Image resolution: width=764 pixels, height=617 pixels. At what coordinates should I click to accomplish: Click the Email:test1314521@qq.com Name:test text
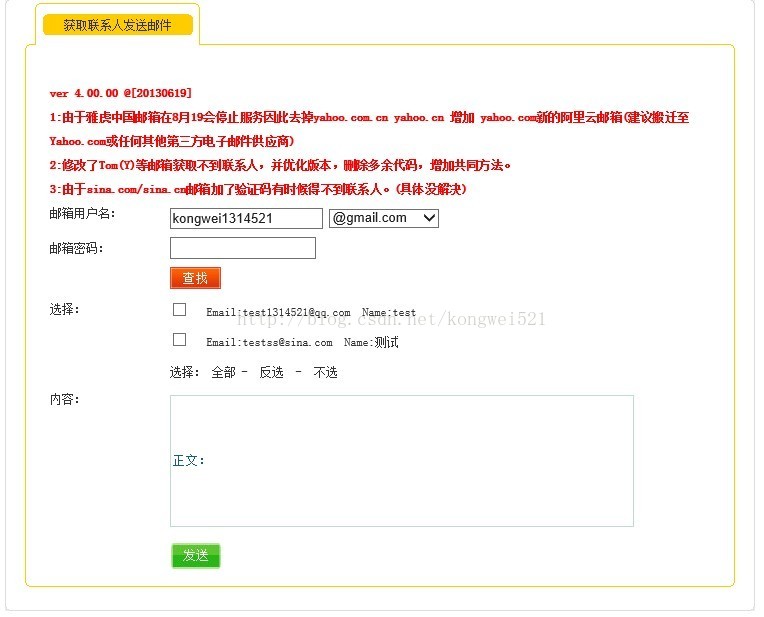click(x=311, y=312)
